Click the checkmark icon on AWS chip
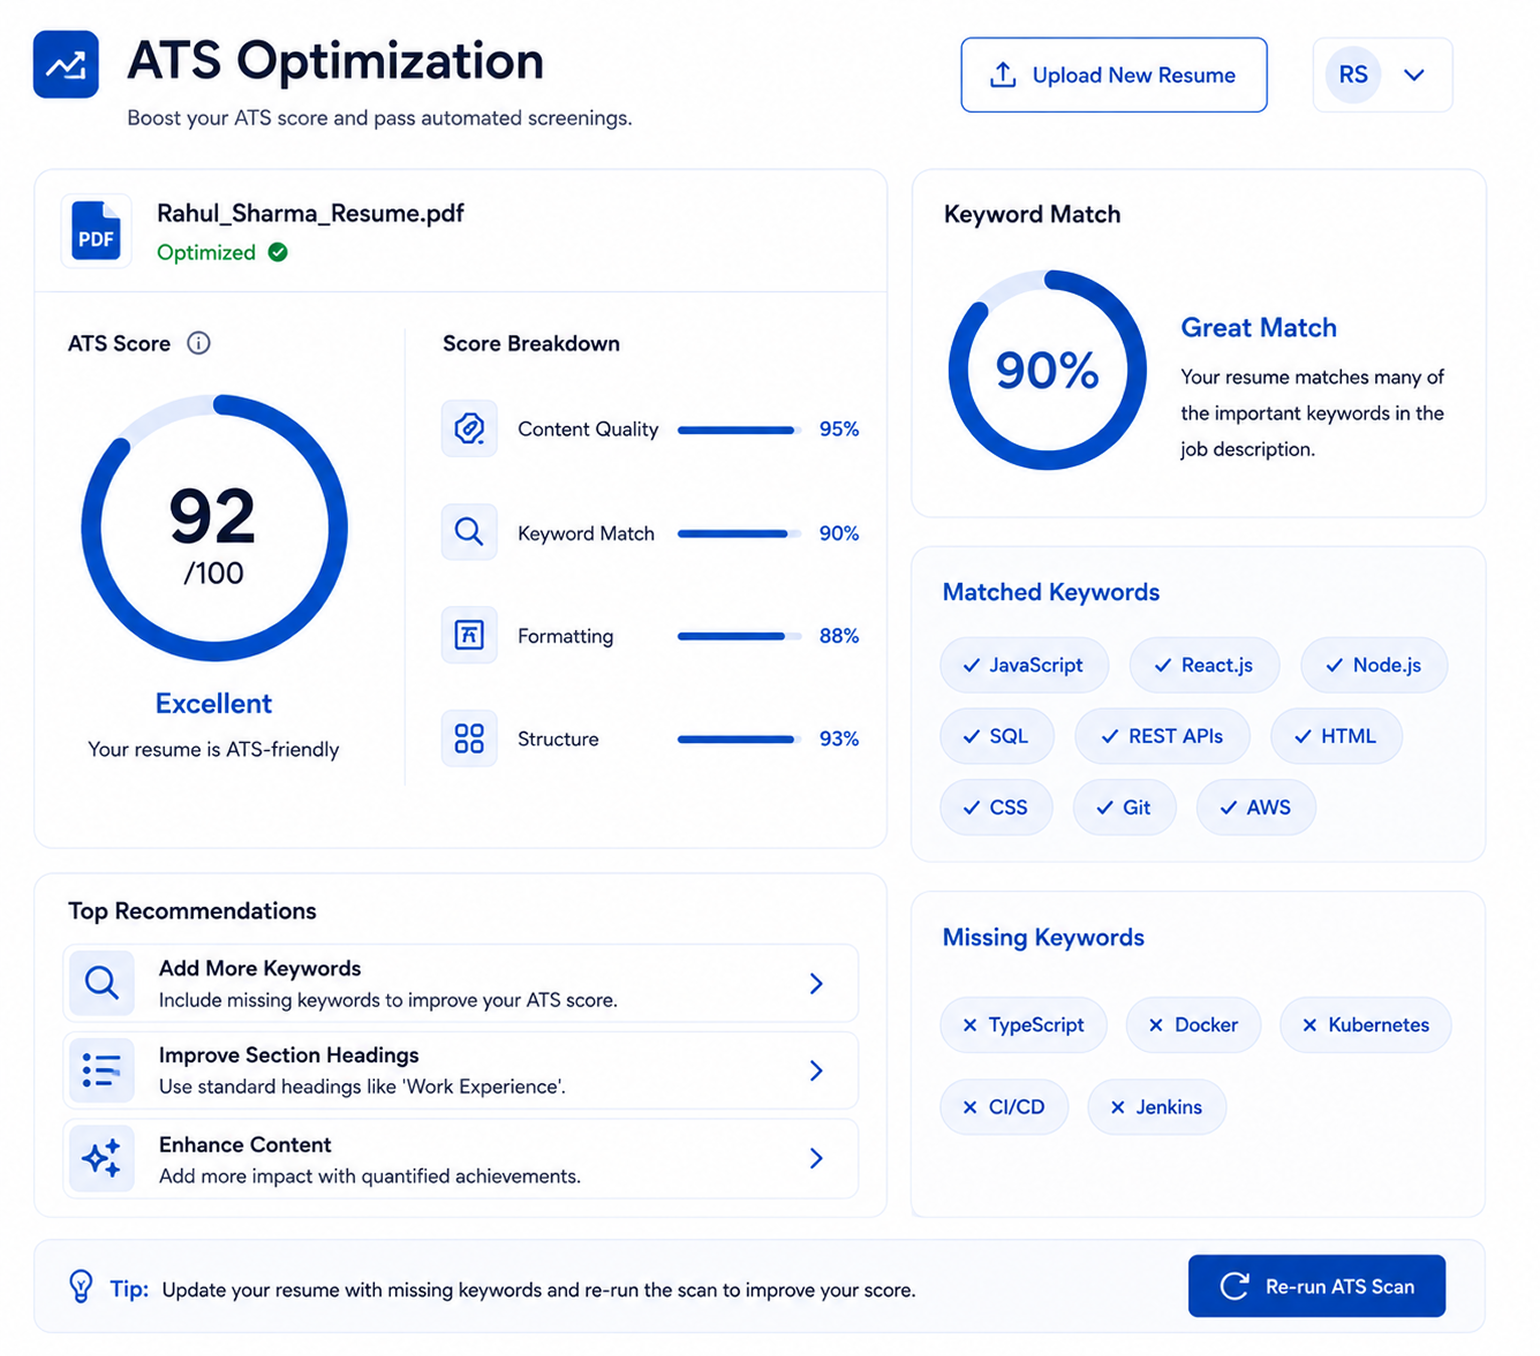Viewport: 1540px width, 1356px height. pyautogui.click(x=1228, y=807)
